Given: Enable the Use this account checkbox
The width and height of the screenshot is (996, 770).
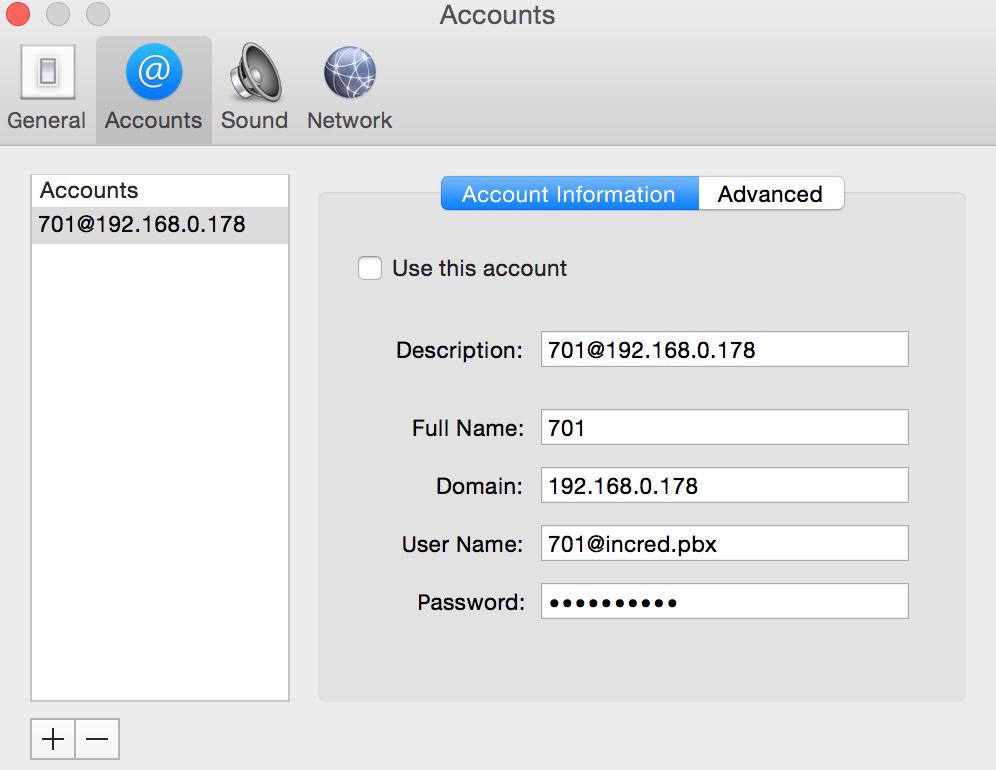Looking at the screenshot, I should 370,268.
